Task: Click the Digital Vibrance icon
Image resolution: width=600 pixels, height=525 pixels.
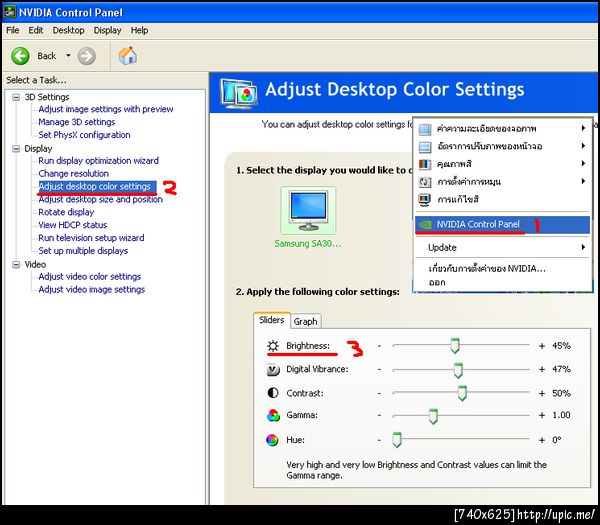Action: click(273, 370)
